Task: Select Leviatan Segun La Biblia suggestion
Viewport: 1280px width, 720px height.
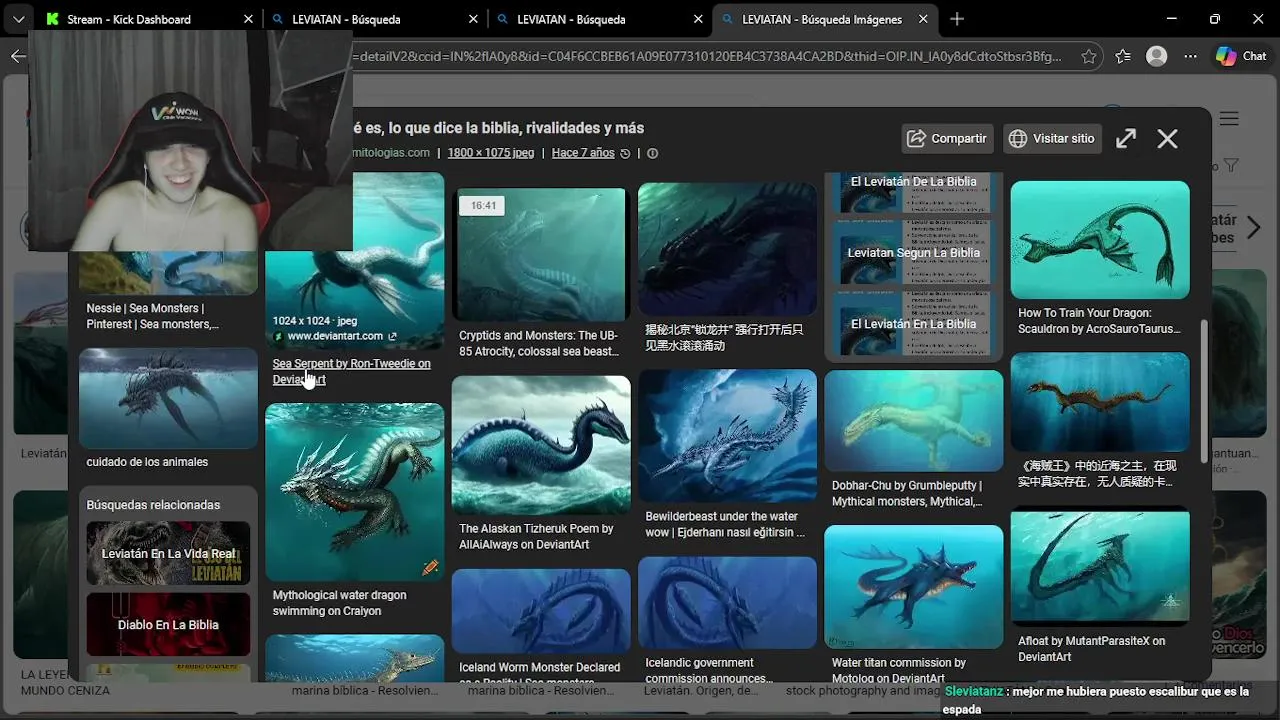Action: coord(913,253)
